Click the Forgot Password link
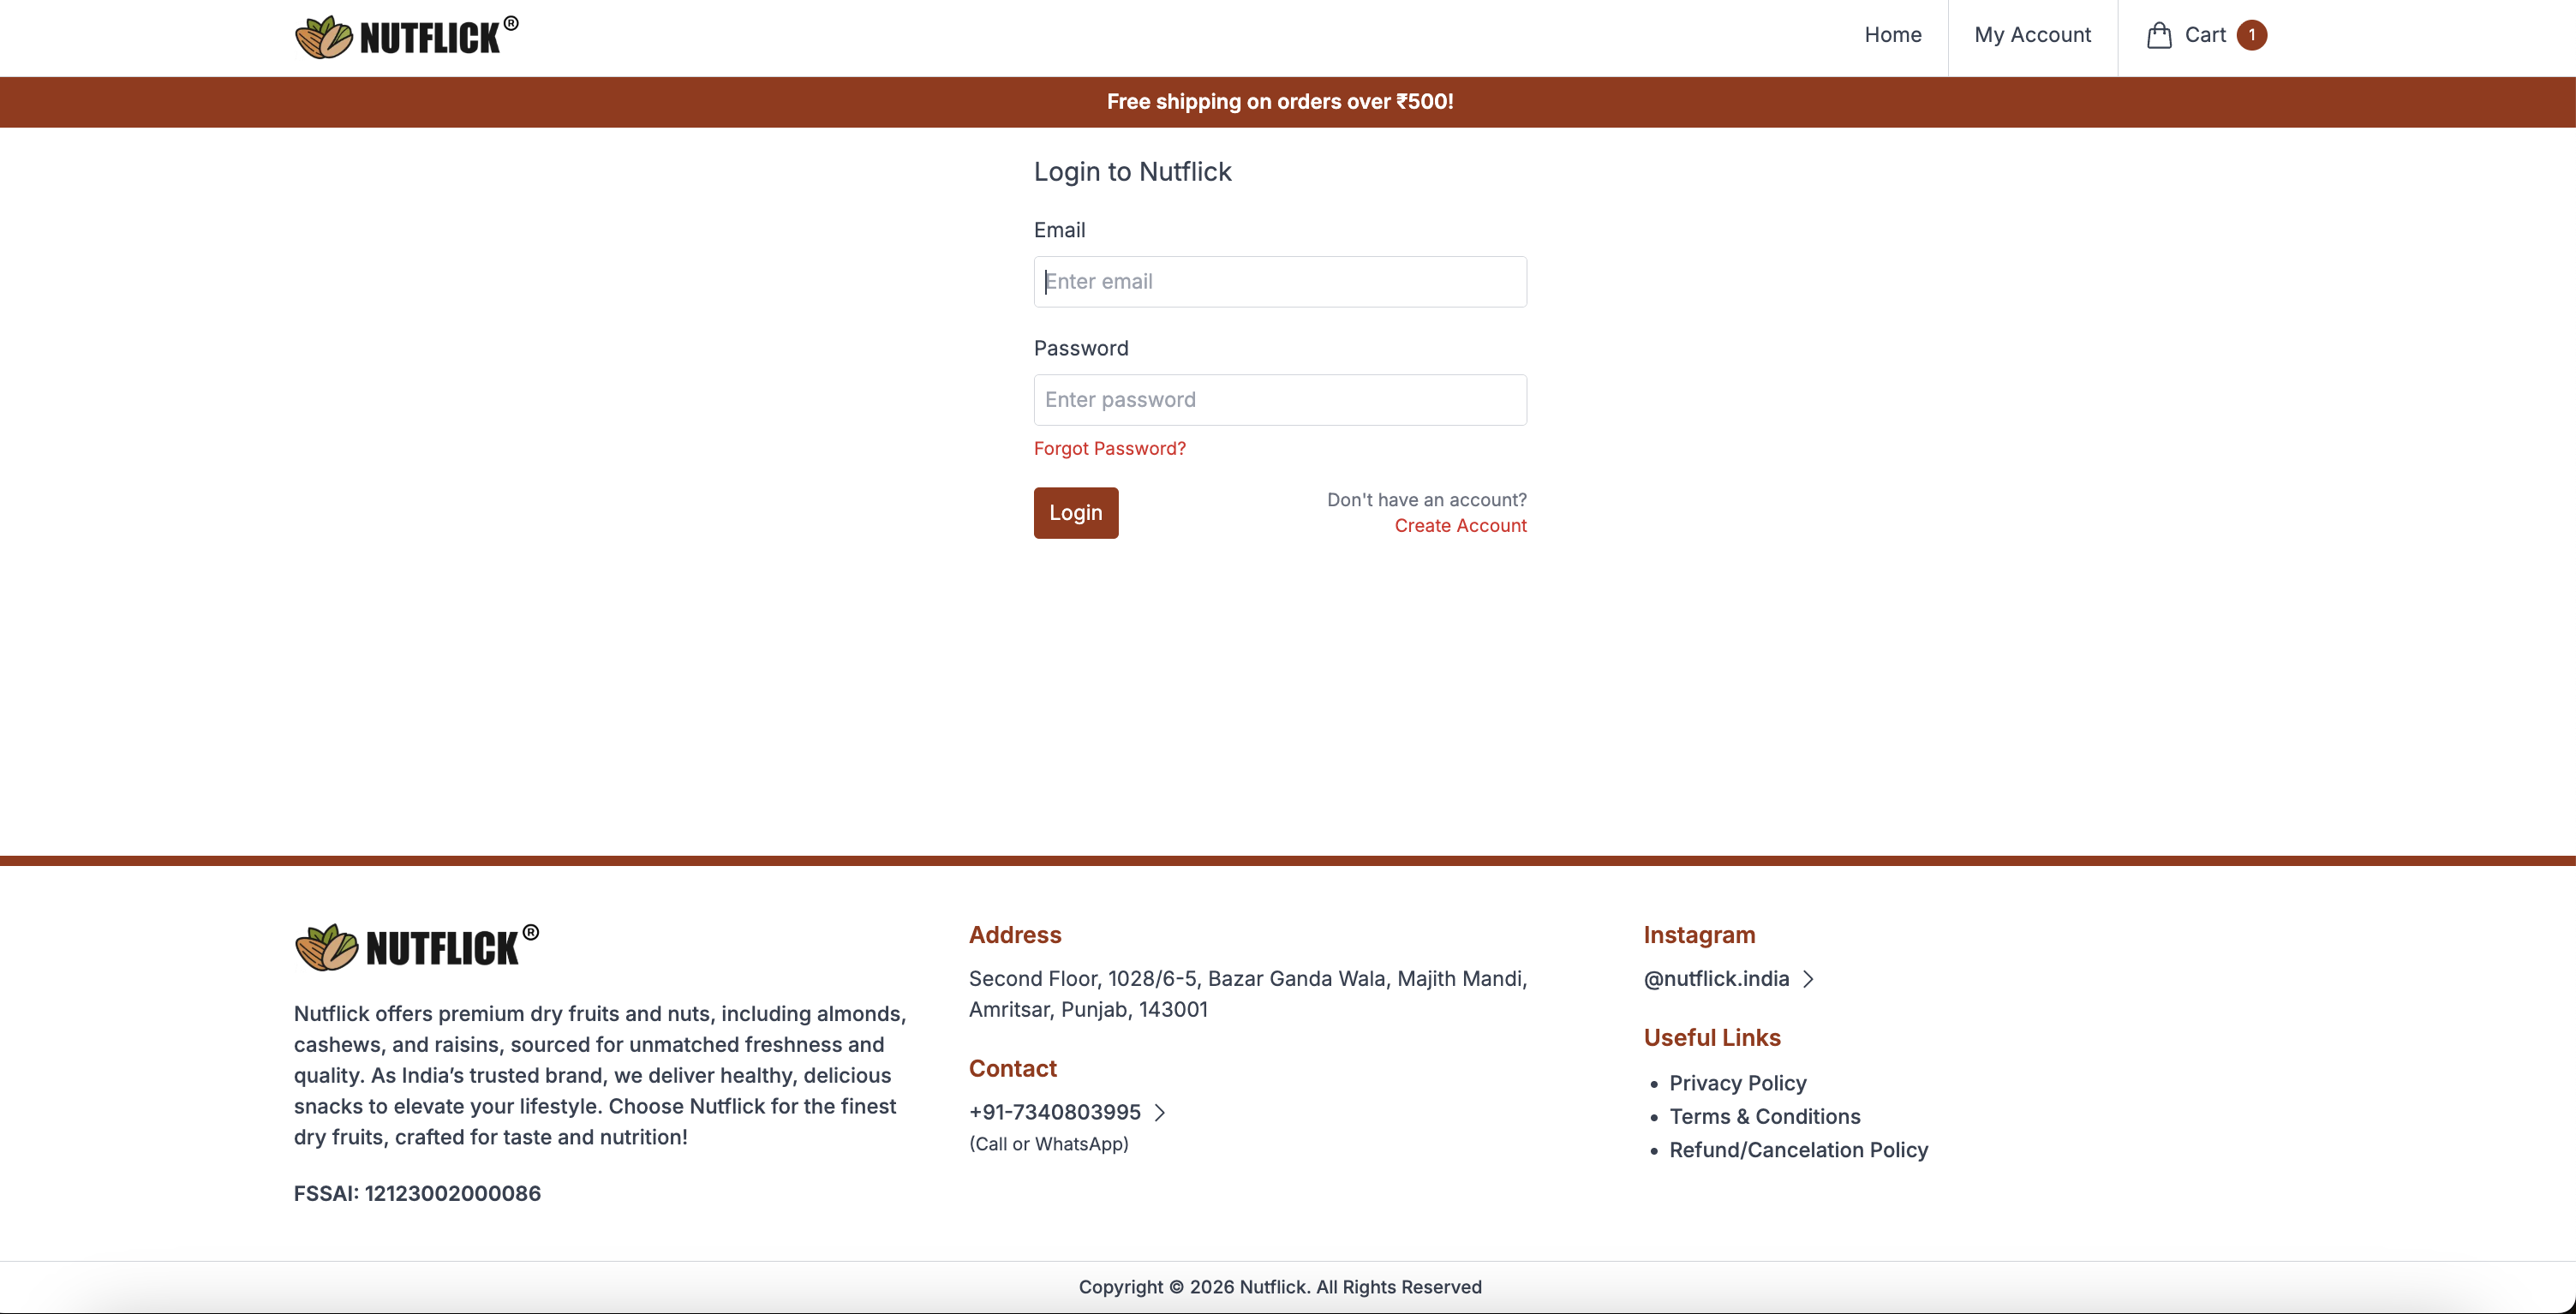The width and height of the screenshot is (2576, 1314). click(x=1109, y=449)
